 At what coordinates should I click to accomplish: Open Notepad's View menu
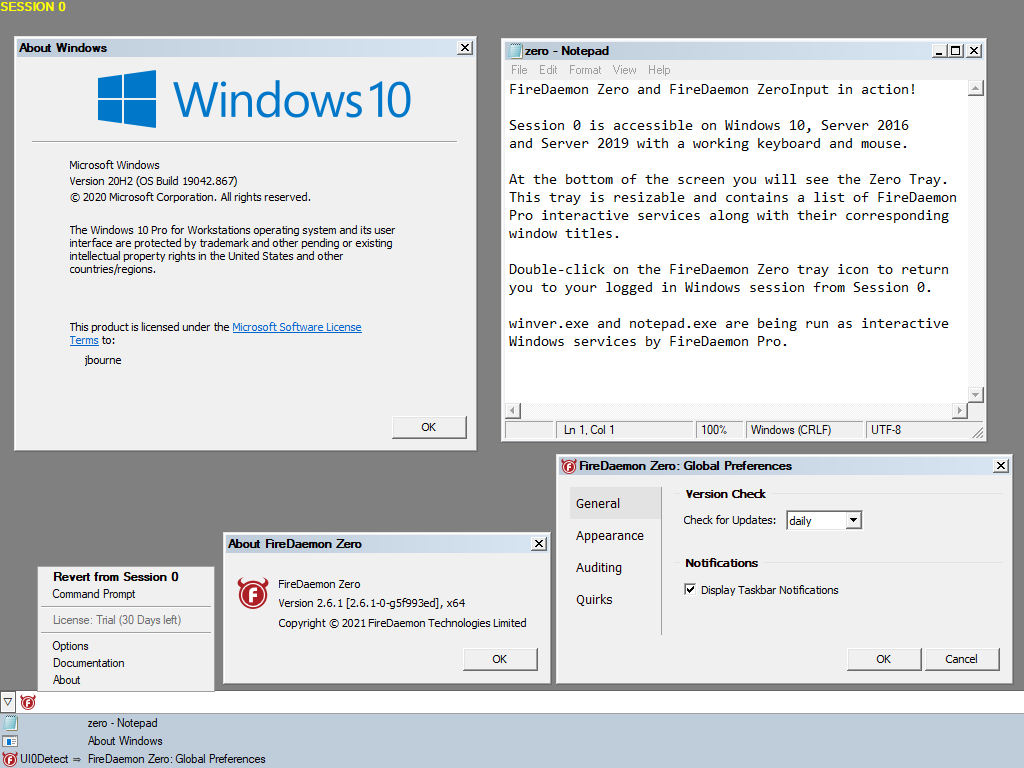[624, 70]
